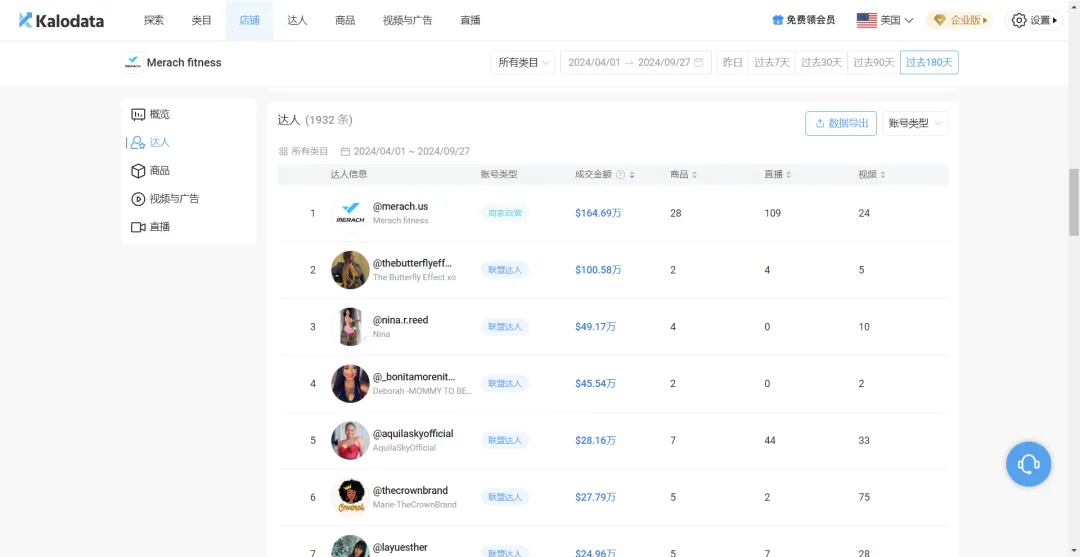Screen dimensions: 1080x557
Task: Click the help icon beside 成交金额
Action: coord(620,175)
